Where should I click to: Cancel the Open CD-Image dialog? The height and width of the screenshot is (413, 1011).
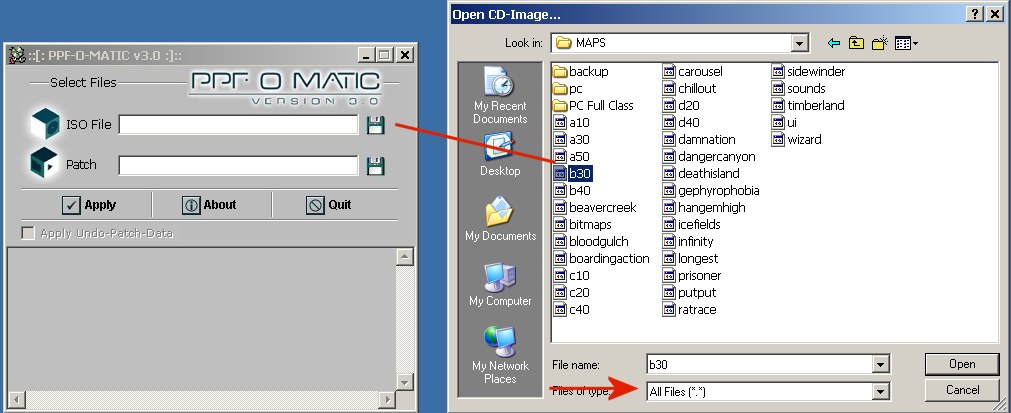pyautogui.click(x=962, y=390)
